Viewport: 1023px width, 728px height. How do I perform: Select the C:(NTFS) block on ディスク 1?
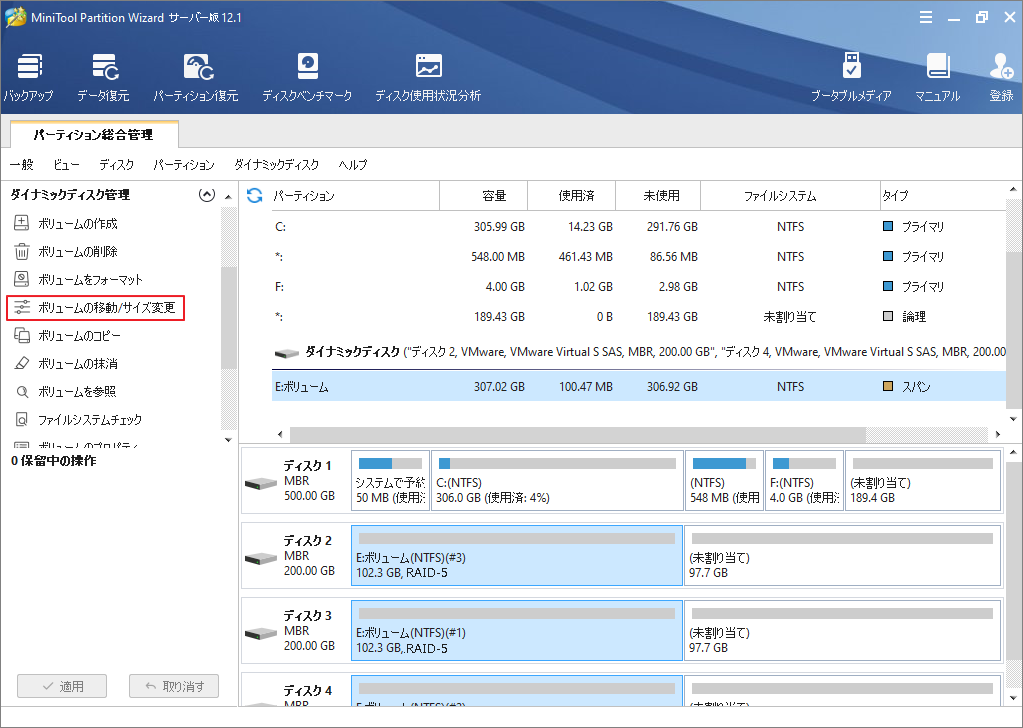(557, 480)
